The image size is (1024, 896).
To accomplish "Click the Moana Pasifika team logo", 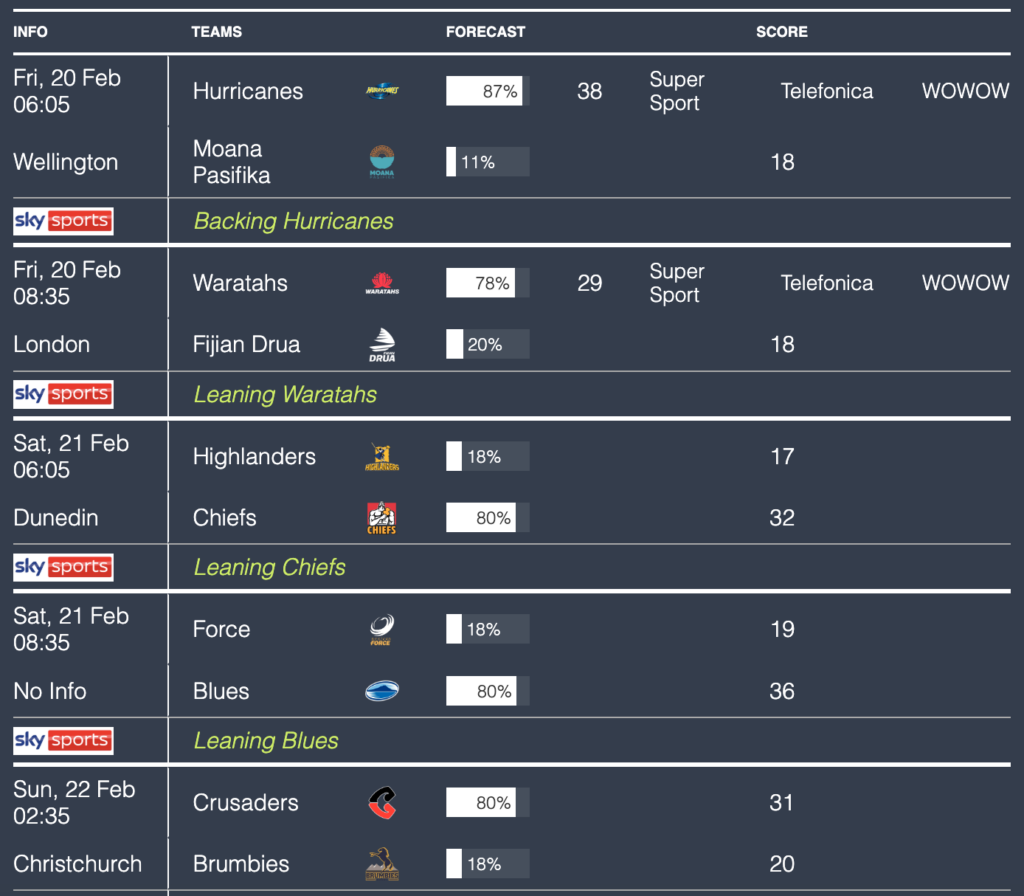I will pos(382,162).
